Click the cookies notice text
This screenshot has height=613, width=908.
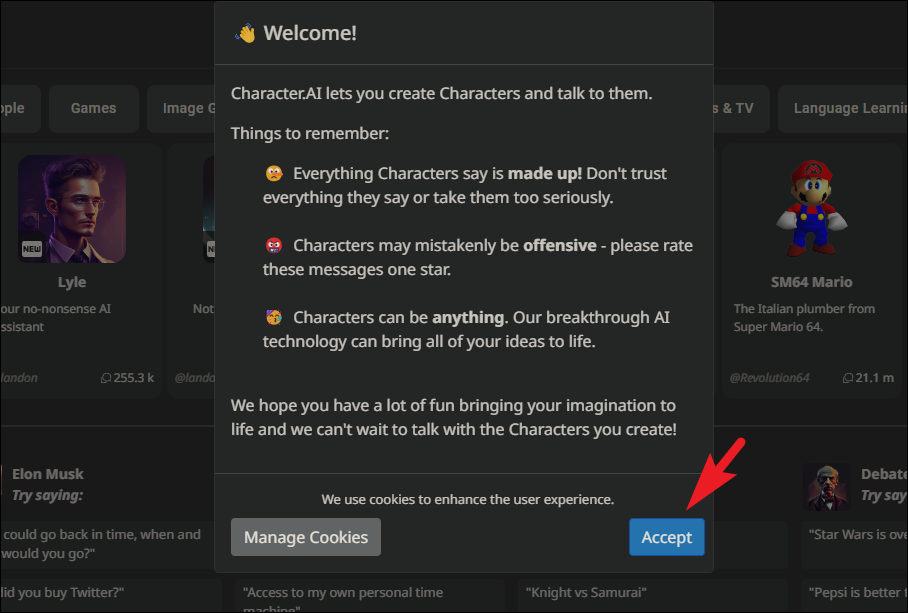[x=467, y=500]
